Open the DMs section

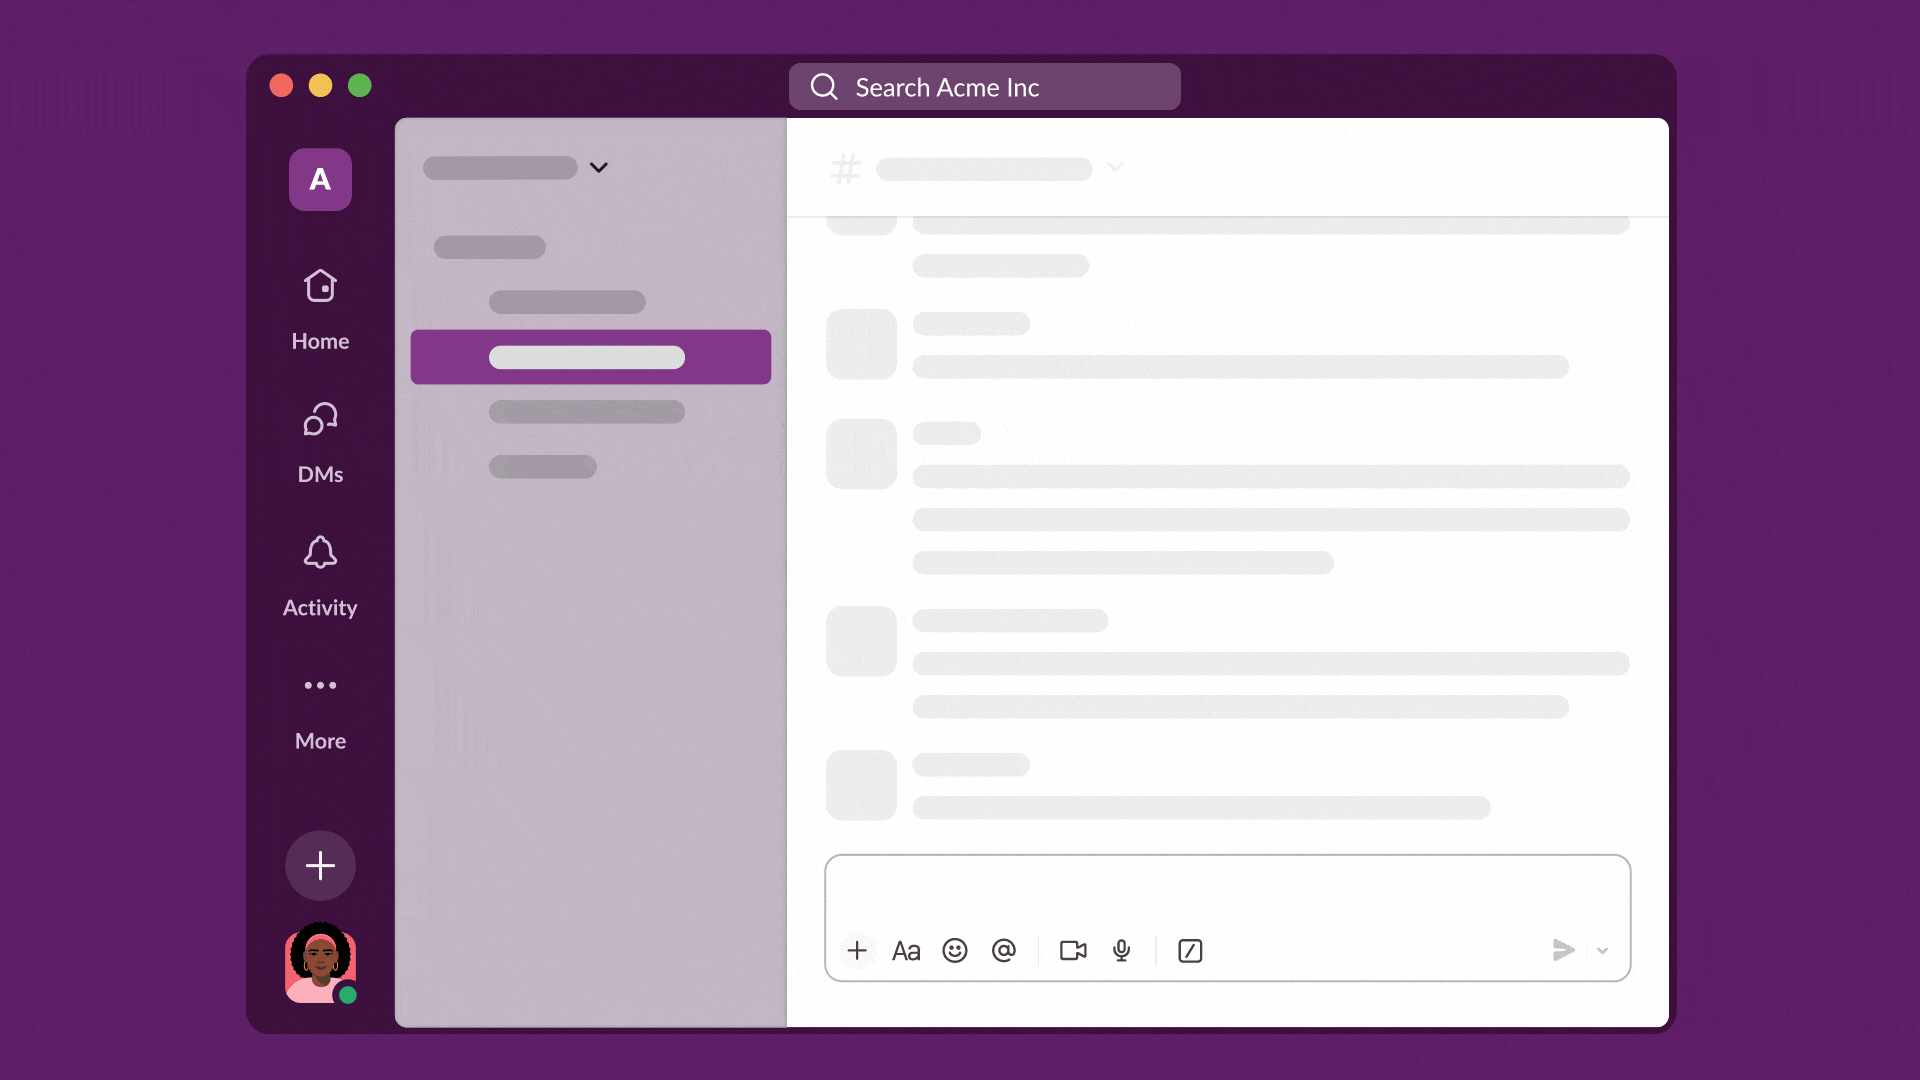(x=319, y=442)
